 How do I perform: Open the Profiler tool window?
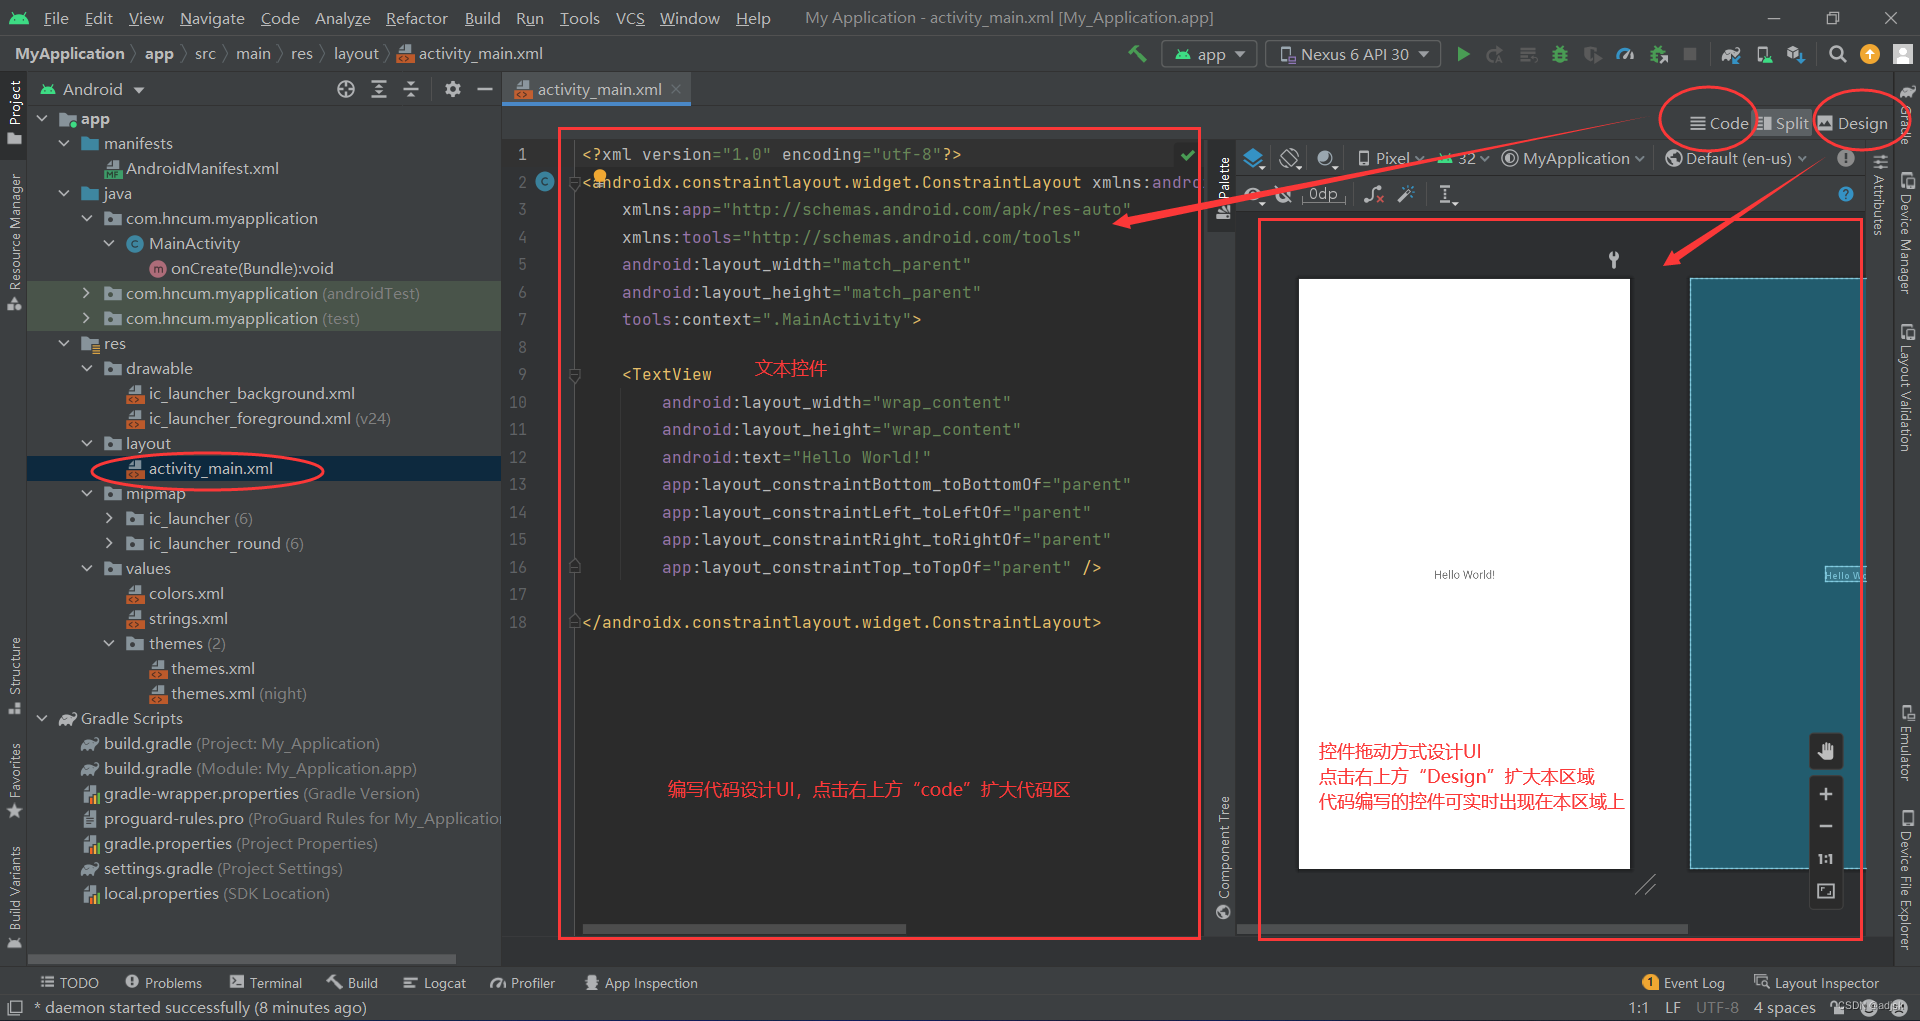pyautogui.click(x=522, y=983)
